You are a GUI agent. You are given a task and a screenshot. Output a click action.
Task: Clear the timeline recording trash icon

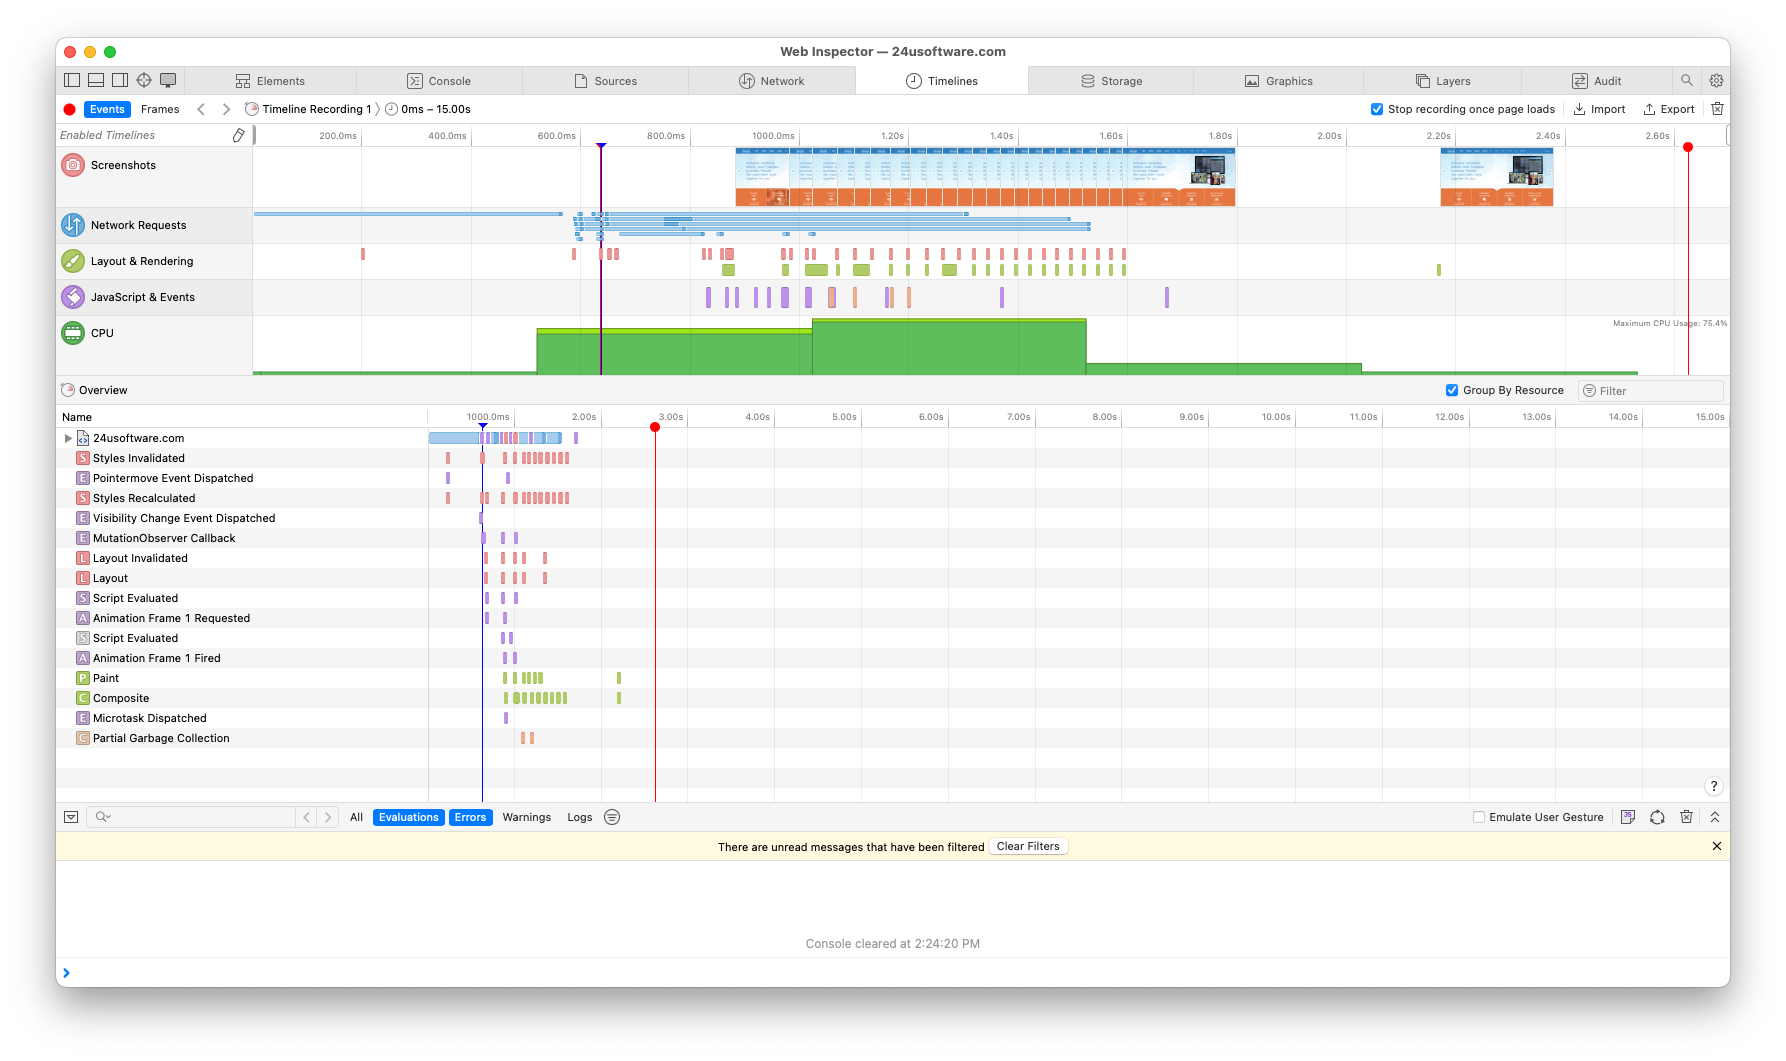[x=1717, y=109]
